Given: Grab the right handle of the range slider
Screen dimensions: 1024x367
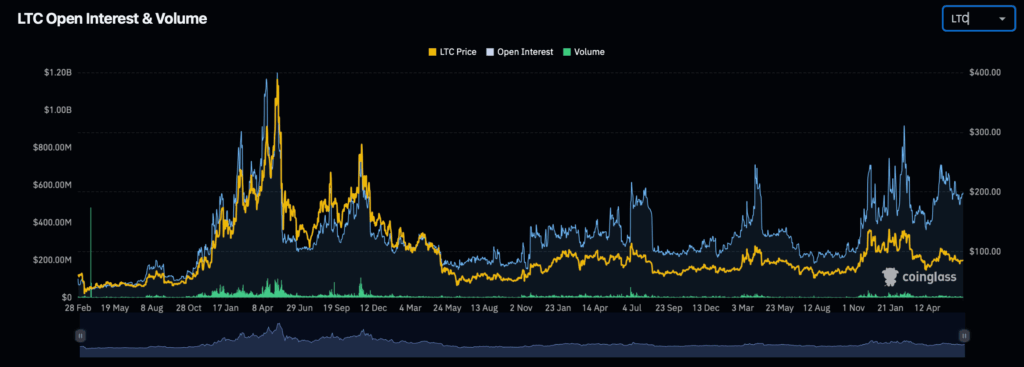Looking at the screenshot, I should tap(964, 336).
